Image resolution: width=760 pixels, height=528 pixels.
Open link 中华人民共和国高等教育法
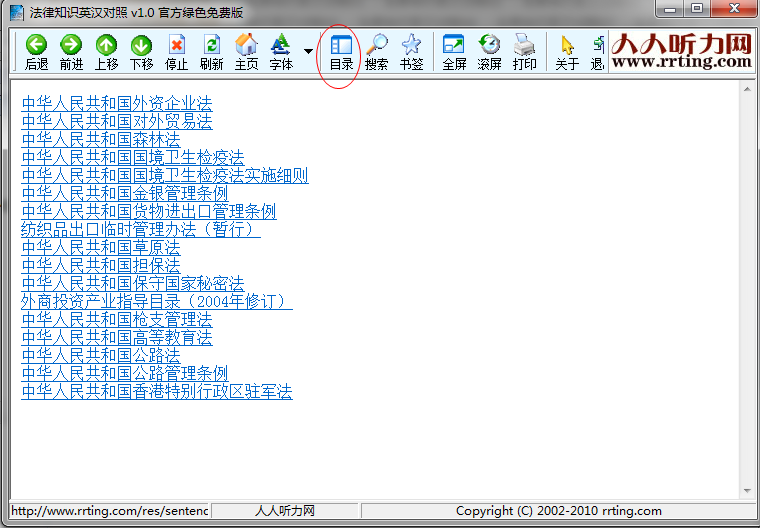pyautogui.click(x=117, y=337)
